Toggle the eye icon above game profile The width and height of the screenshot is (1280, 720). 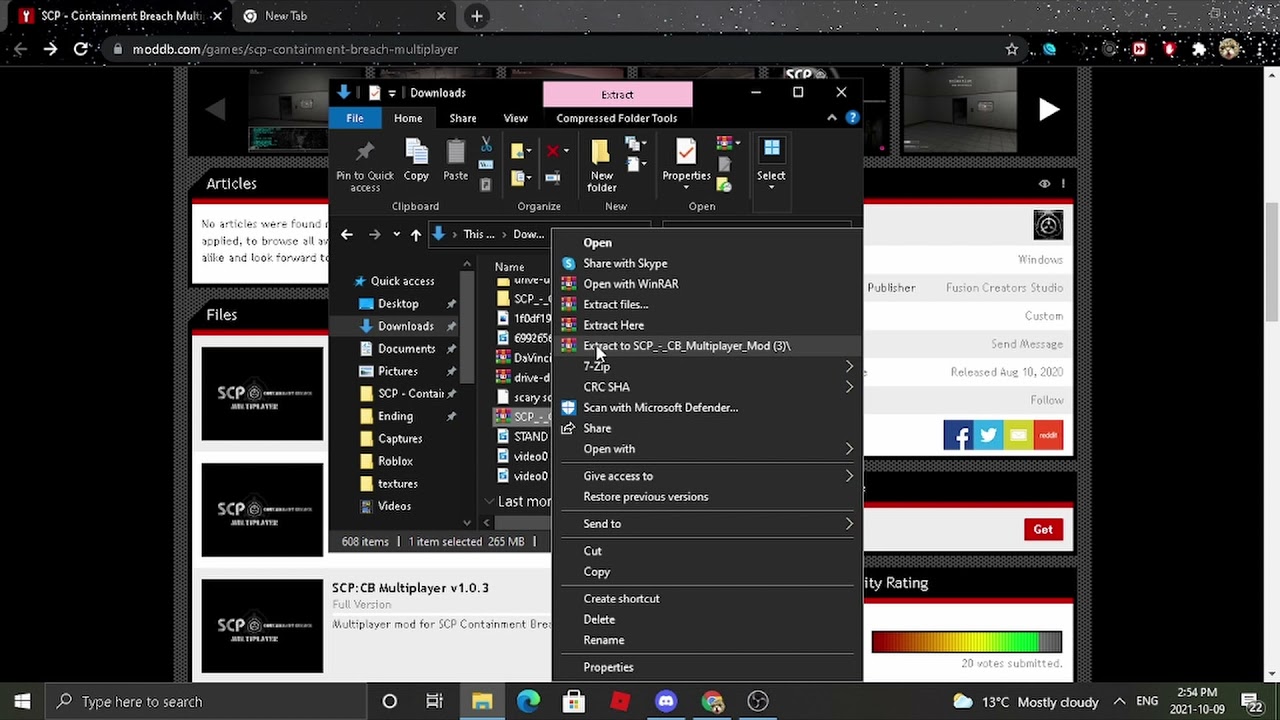(1044, 184)
